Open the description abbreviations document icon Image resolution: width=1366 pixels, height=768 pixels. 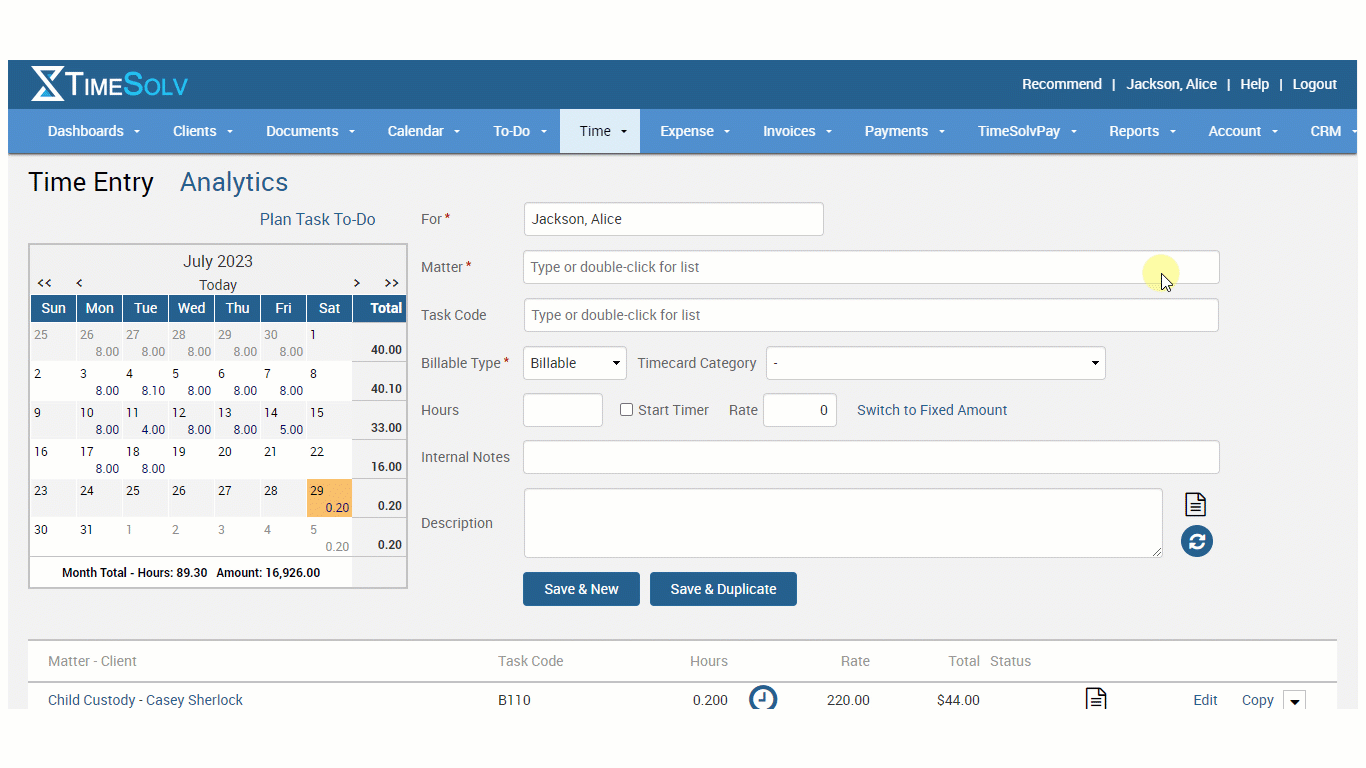pos(1196,504)
